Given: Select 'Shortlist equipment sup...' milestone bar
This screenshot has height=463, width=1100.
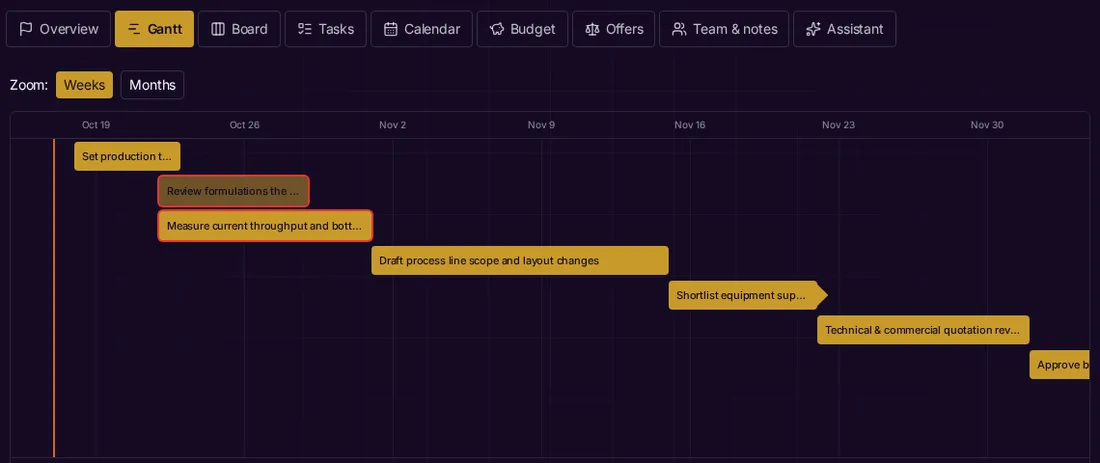Looking at the screenshot, I should (x=748, y=295).
